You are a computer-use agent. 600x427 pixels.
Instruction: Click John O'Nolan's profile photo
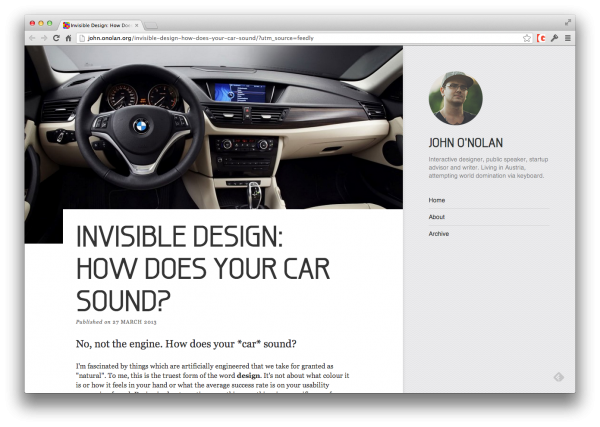[x=455, y=98]
